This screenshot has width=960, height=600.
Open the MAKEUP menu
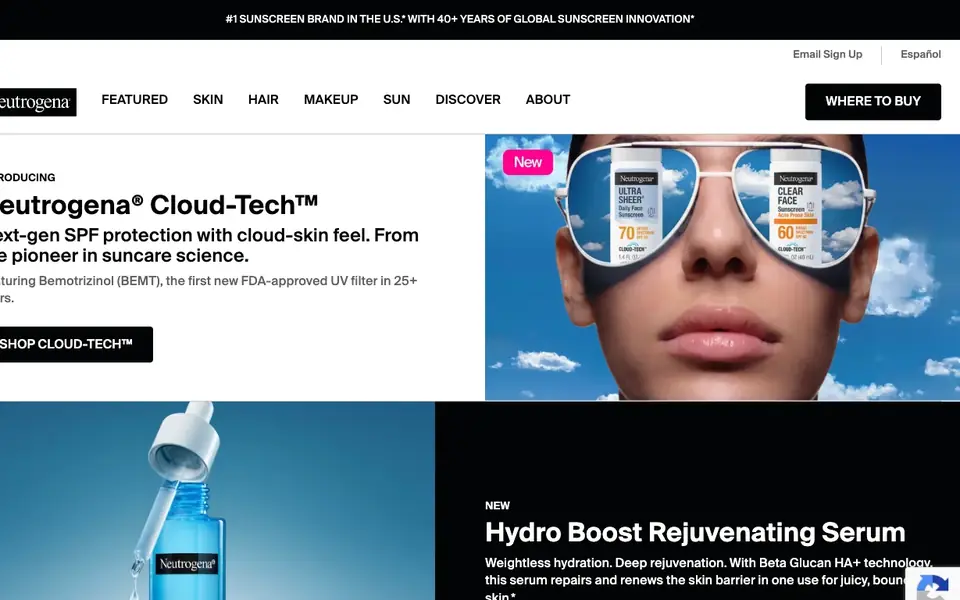pyautogui.click(x=331, y=99)
